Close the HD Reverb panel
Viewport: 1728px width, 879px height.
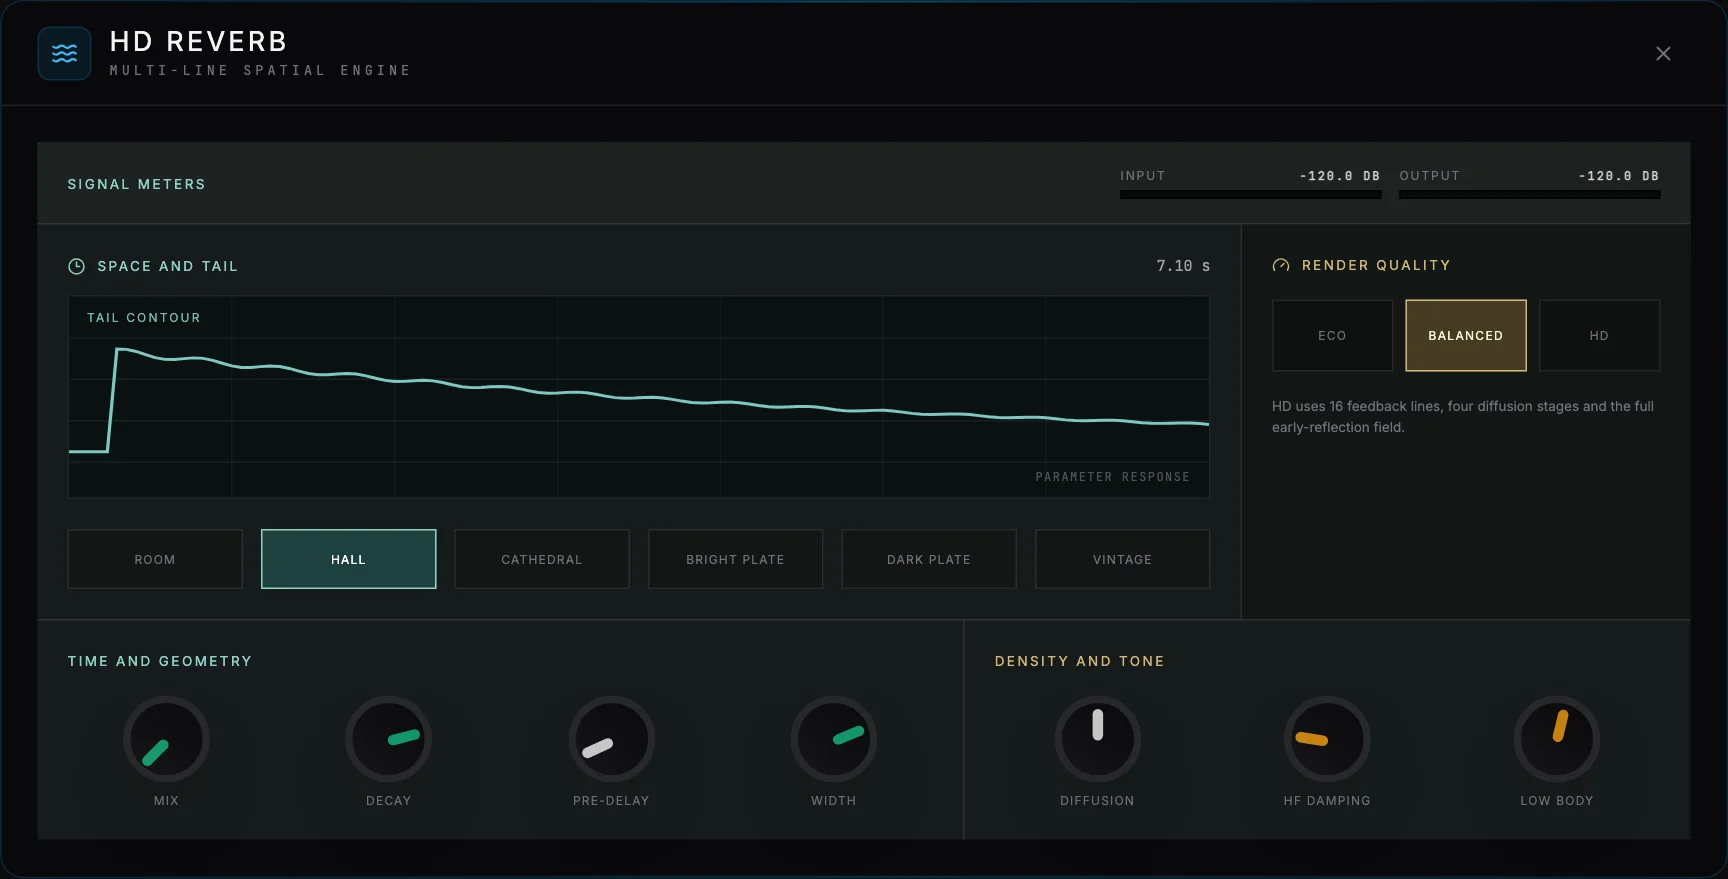(1663, 53)
